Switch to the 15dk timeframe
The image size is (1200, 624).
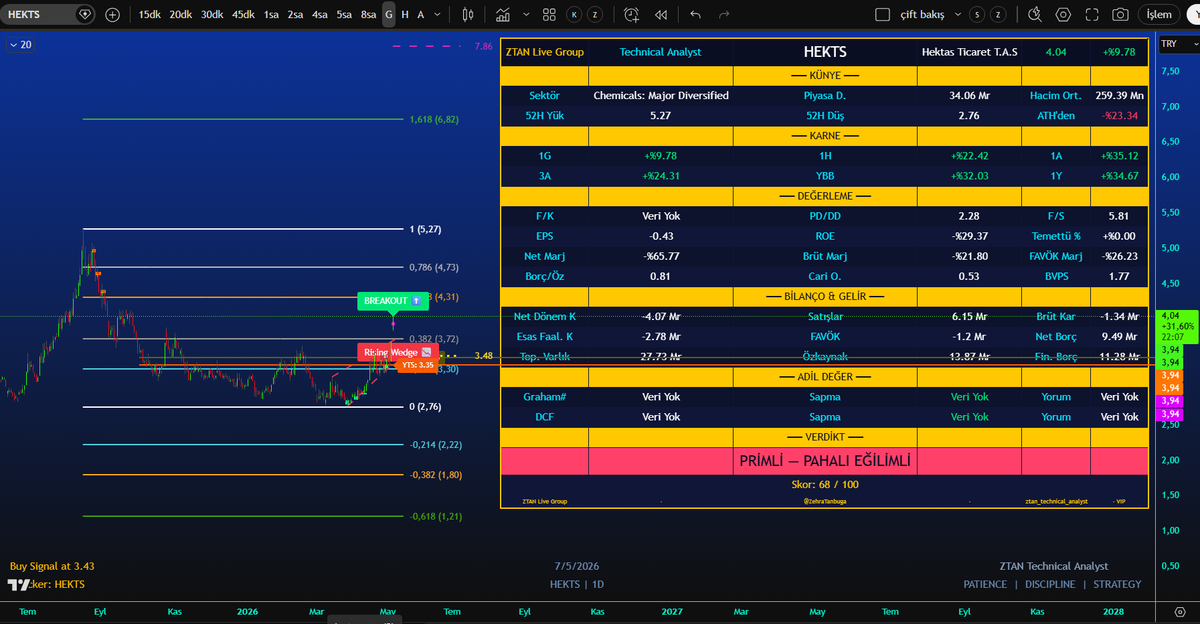tap(149, 15)
